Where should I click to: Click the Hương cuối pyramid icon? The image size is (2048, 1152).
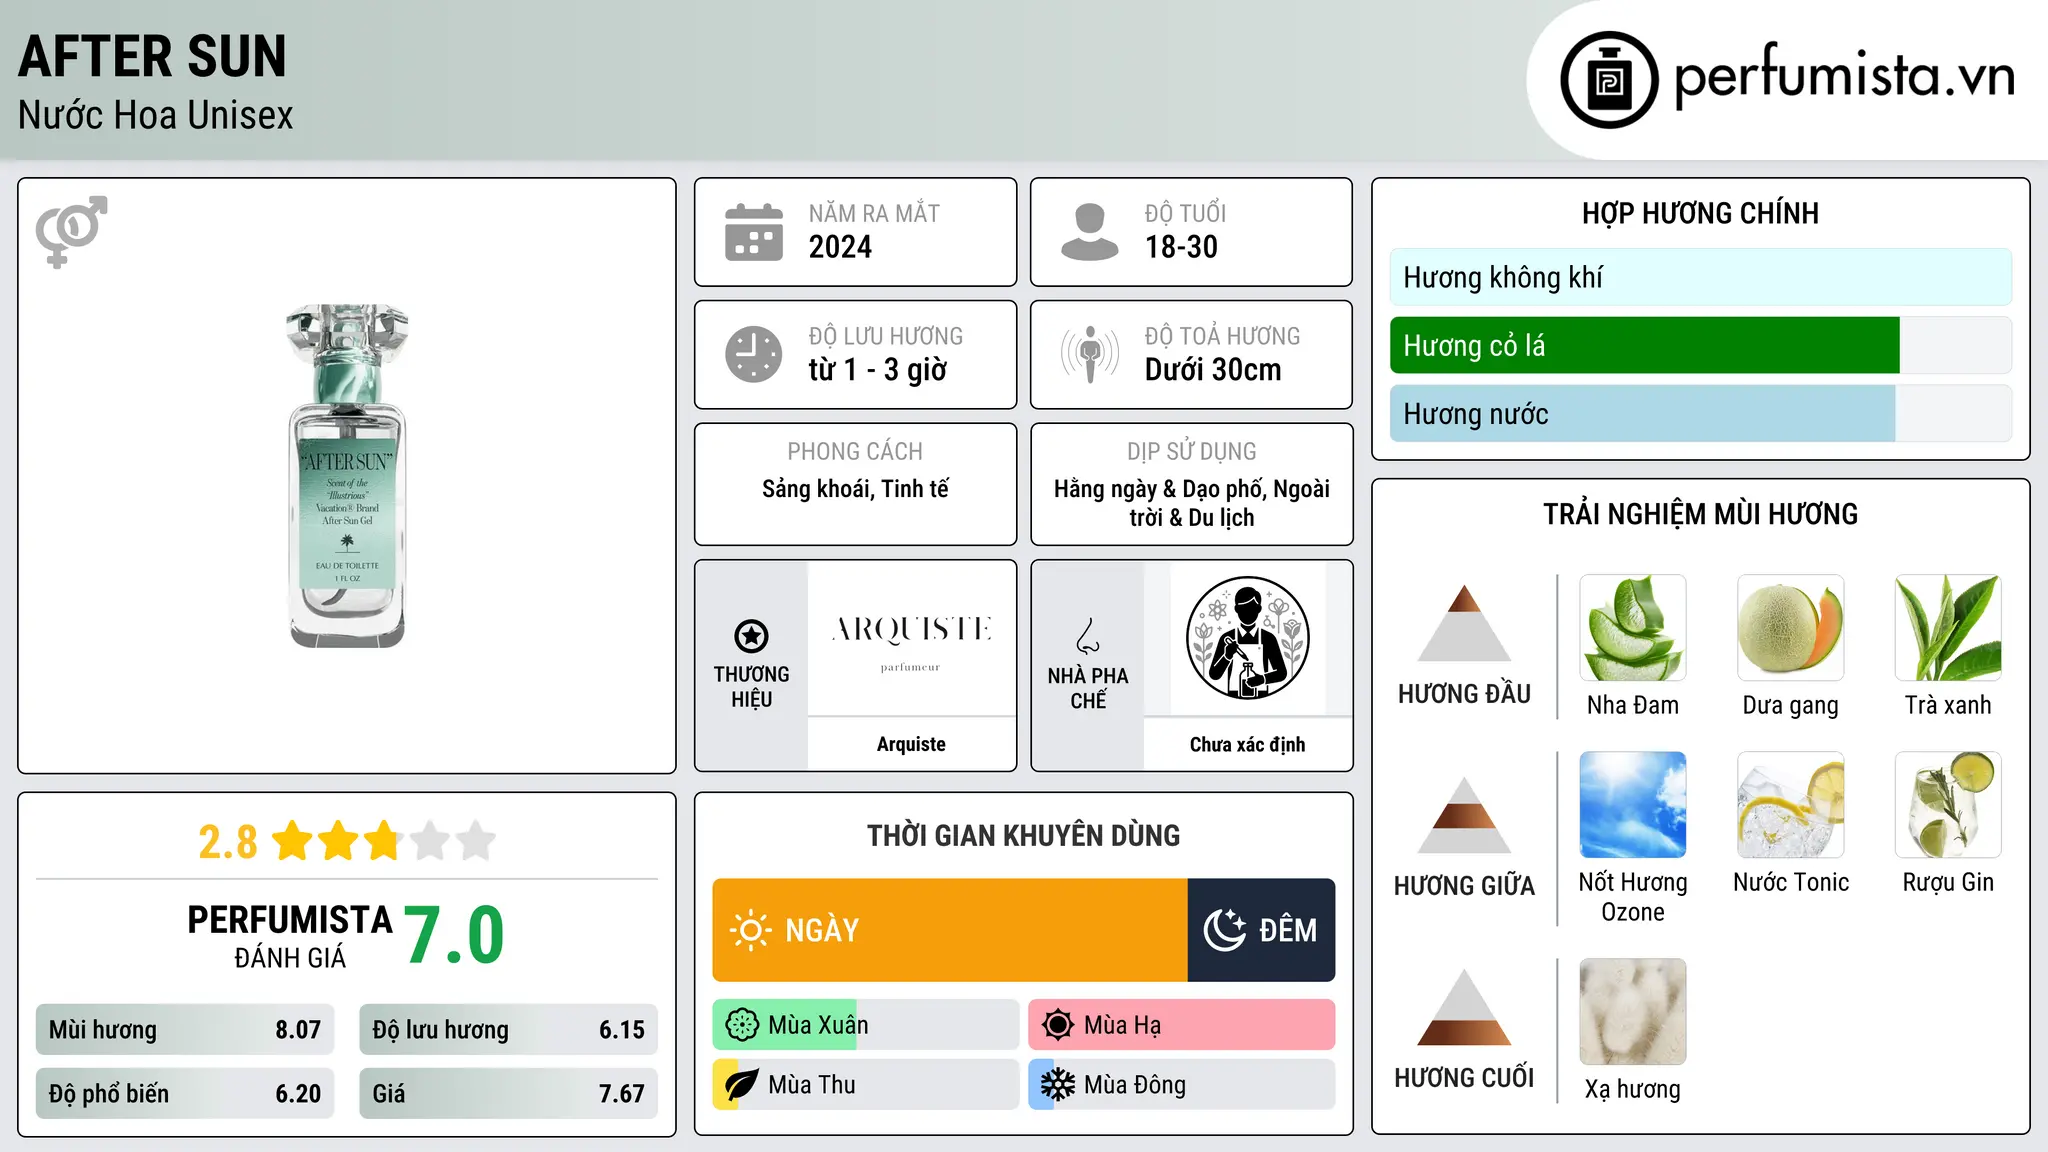[1464, 1007]
